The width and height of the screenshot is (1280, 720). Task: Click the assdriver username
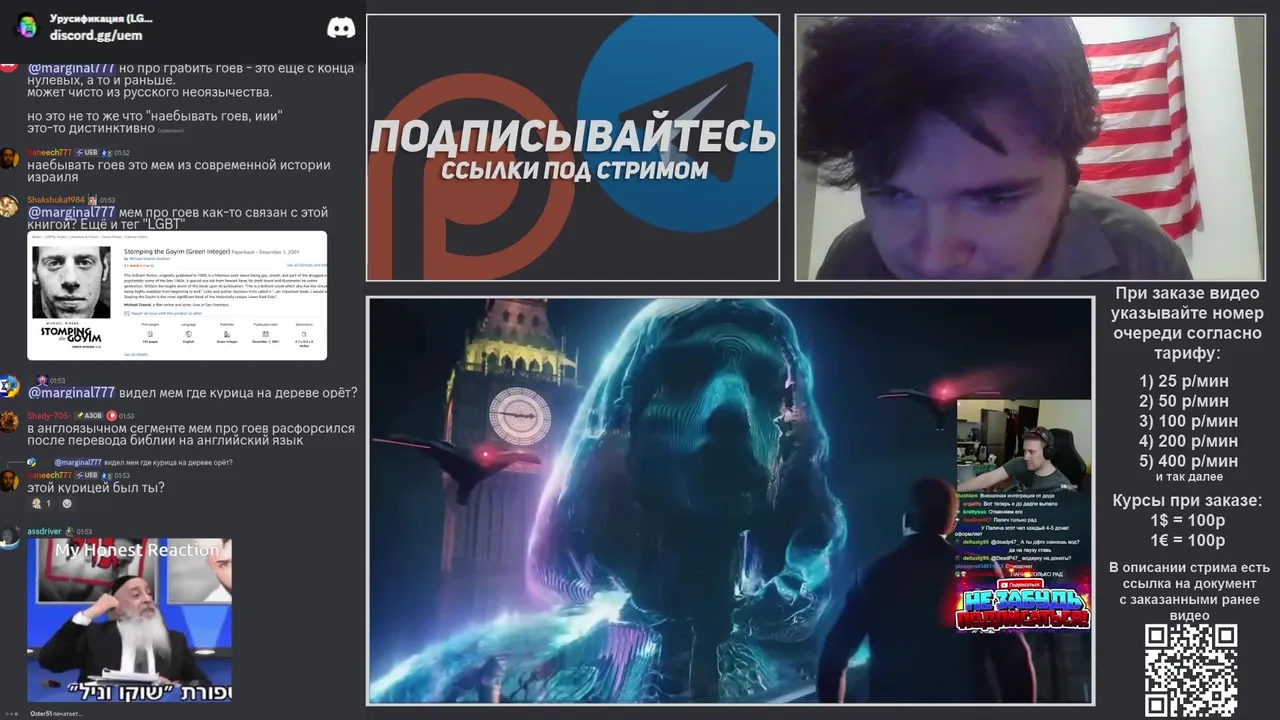[45, 532]
